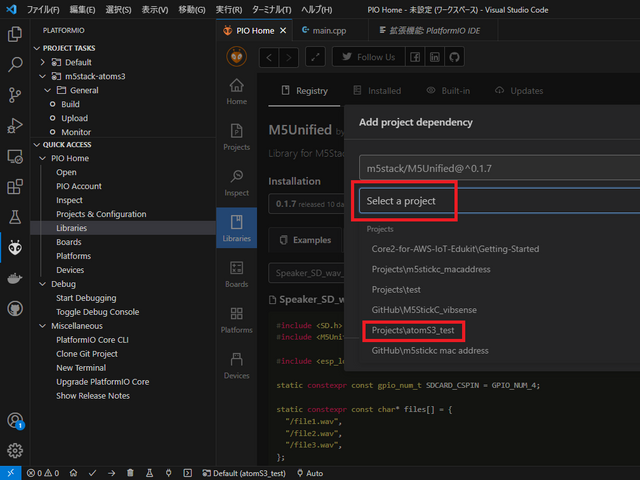The height and width of the screenshot is (480, 640).
Task: Select Projects\m5stickc_macaddress project
Action: click(431, 269)
